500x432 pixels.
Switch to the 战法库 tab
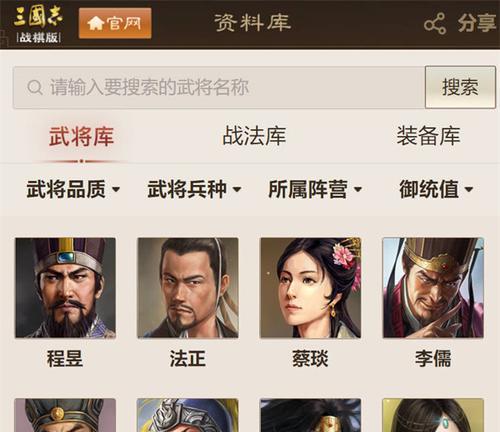(x=254, y=136)
